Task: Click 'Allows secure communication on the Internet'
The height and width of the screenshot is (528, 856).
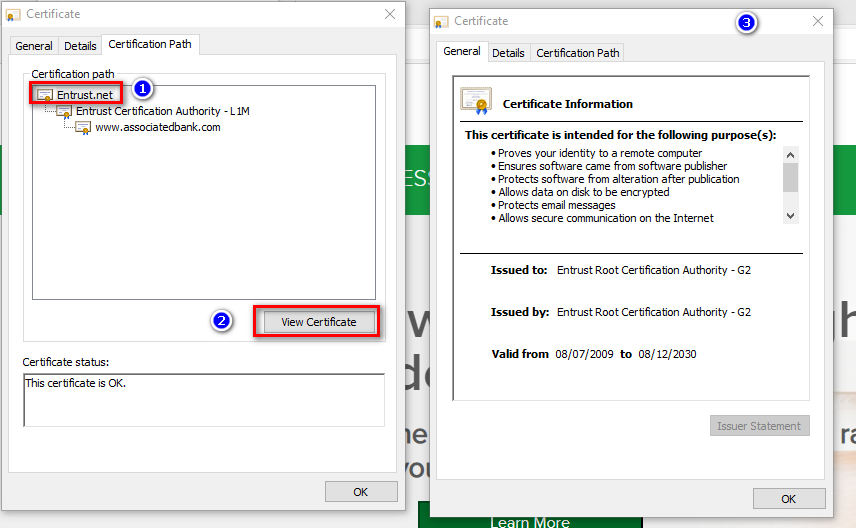Action: [x=606, y=218]
